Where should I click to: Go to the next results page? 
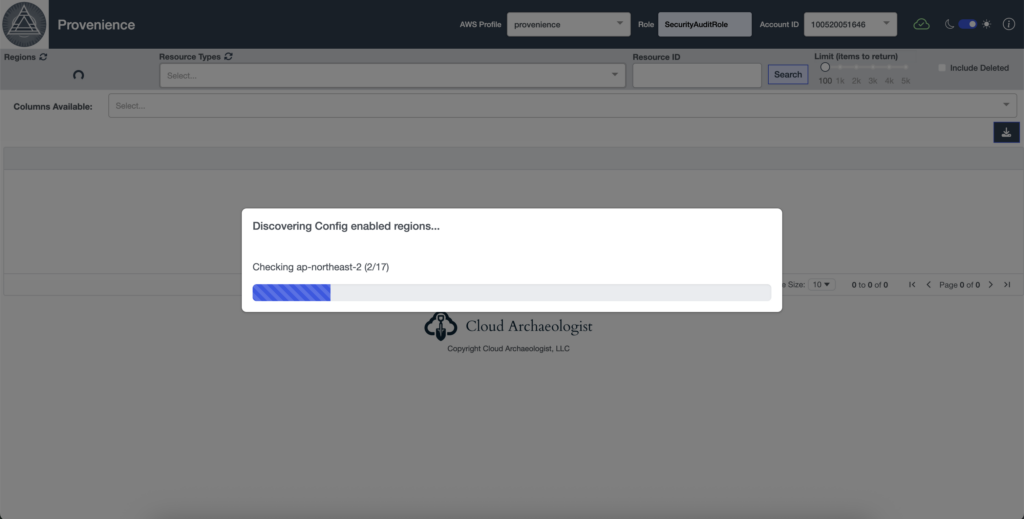(x=991, y=285)
